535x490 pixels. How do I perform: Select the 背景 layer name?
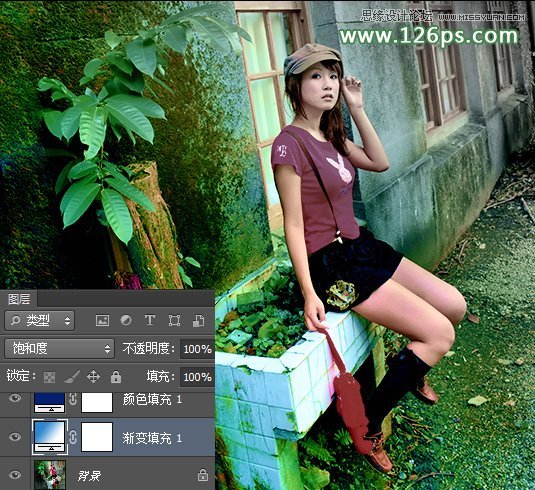(89, 475)
